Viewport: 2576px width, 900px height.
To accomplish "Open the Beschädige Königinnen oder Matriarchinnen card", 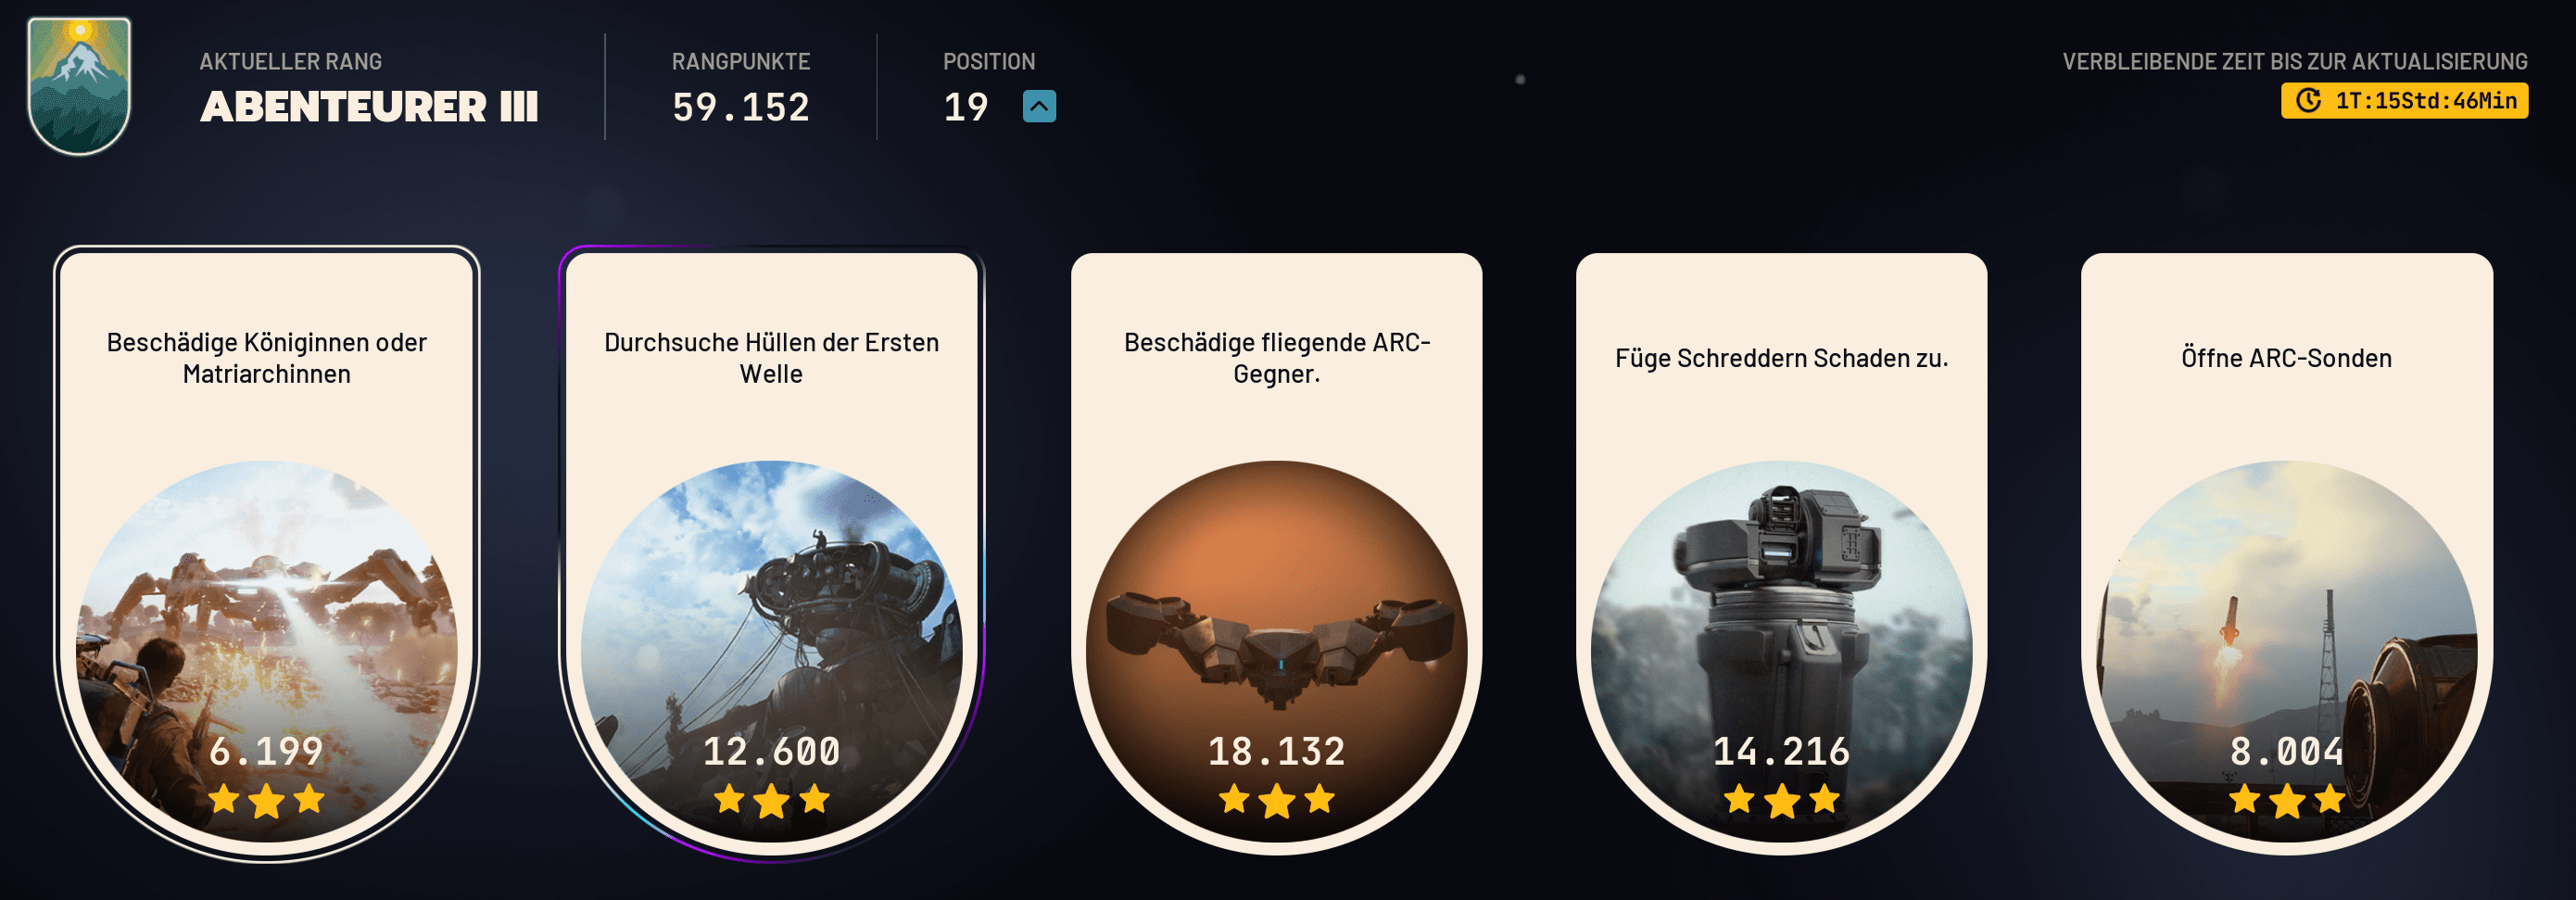I will click(267, 553).
